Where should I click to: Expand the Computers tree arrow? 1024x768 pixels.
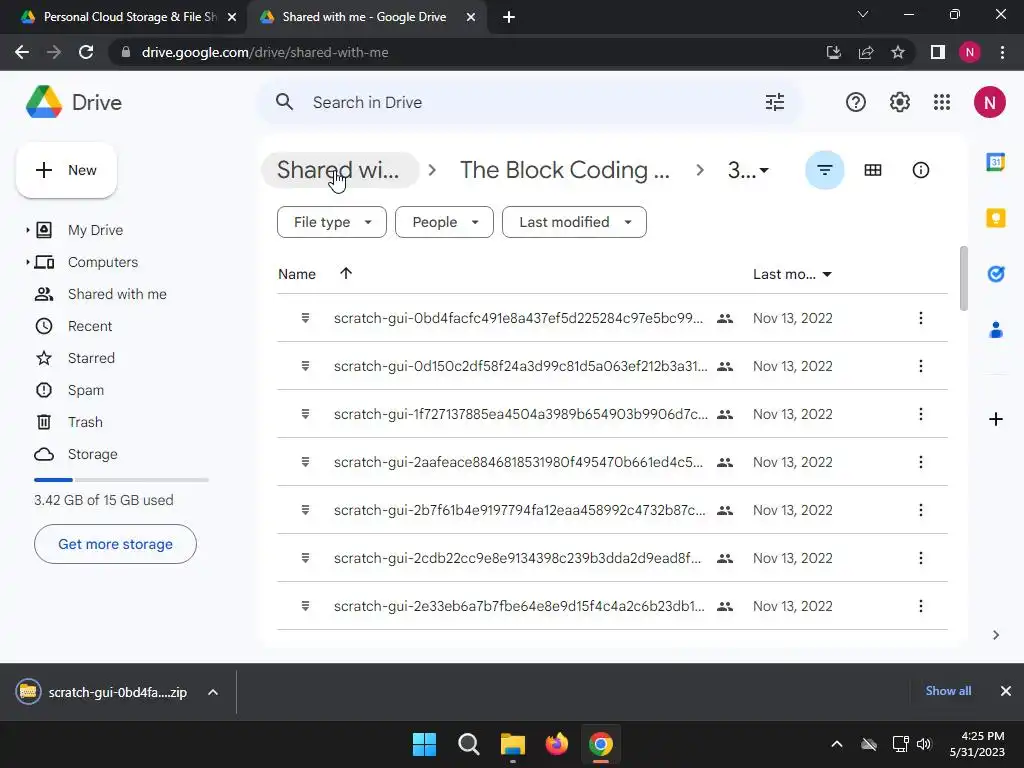coord(27,262)
